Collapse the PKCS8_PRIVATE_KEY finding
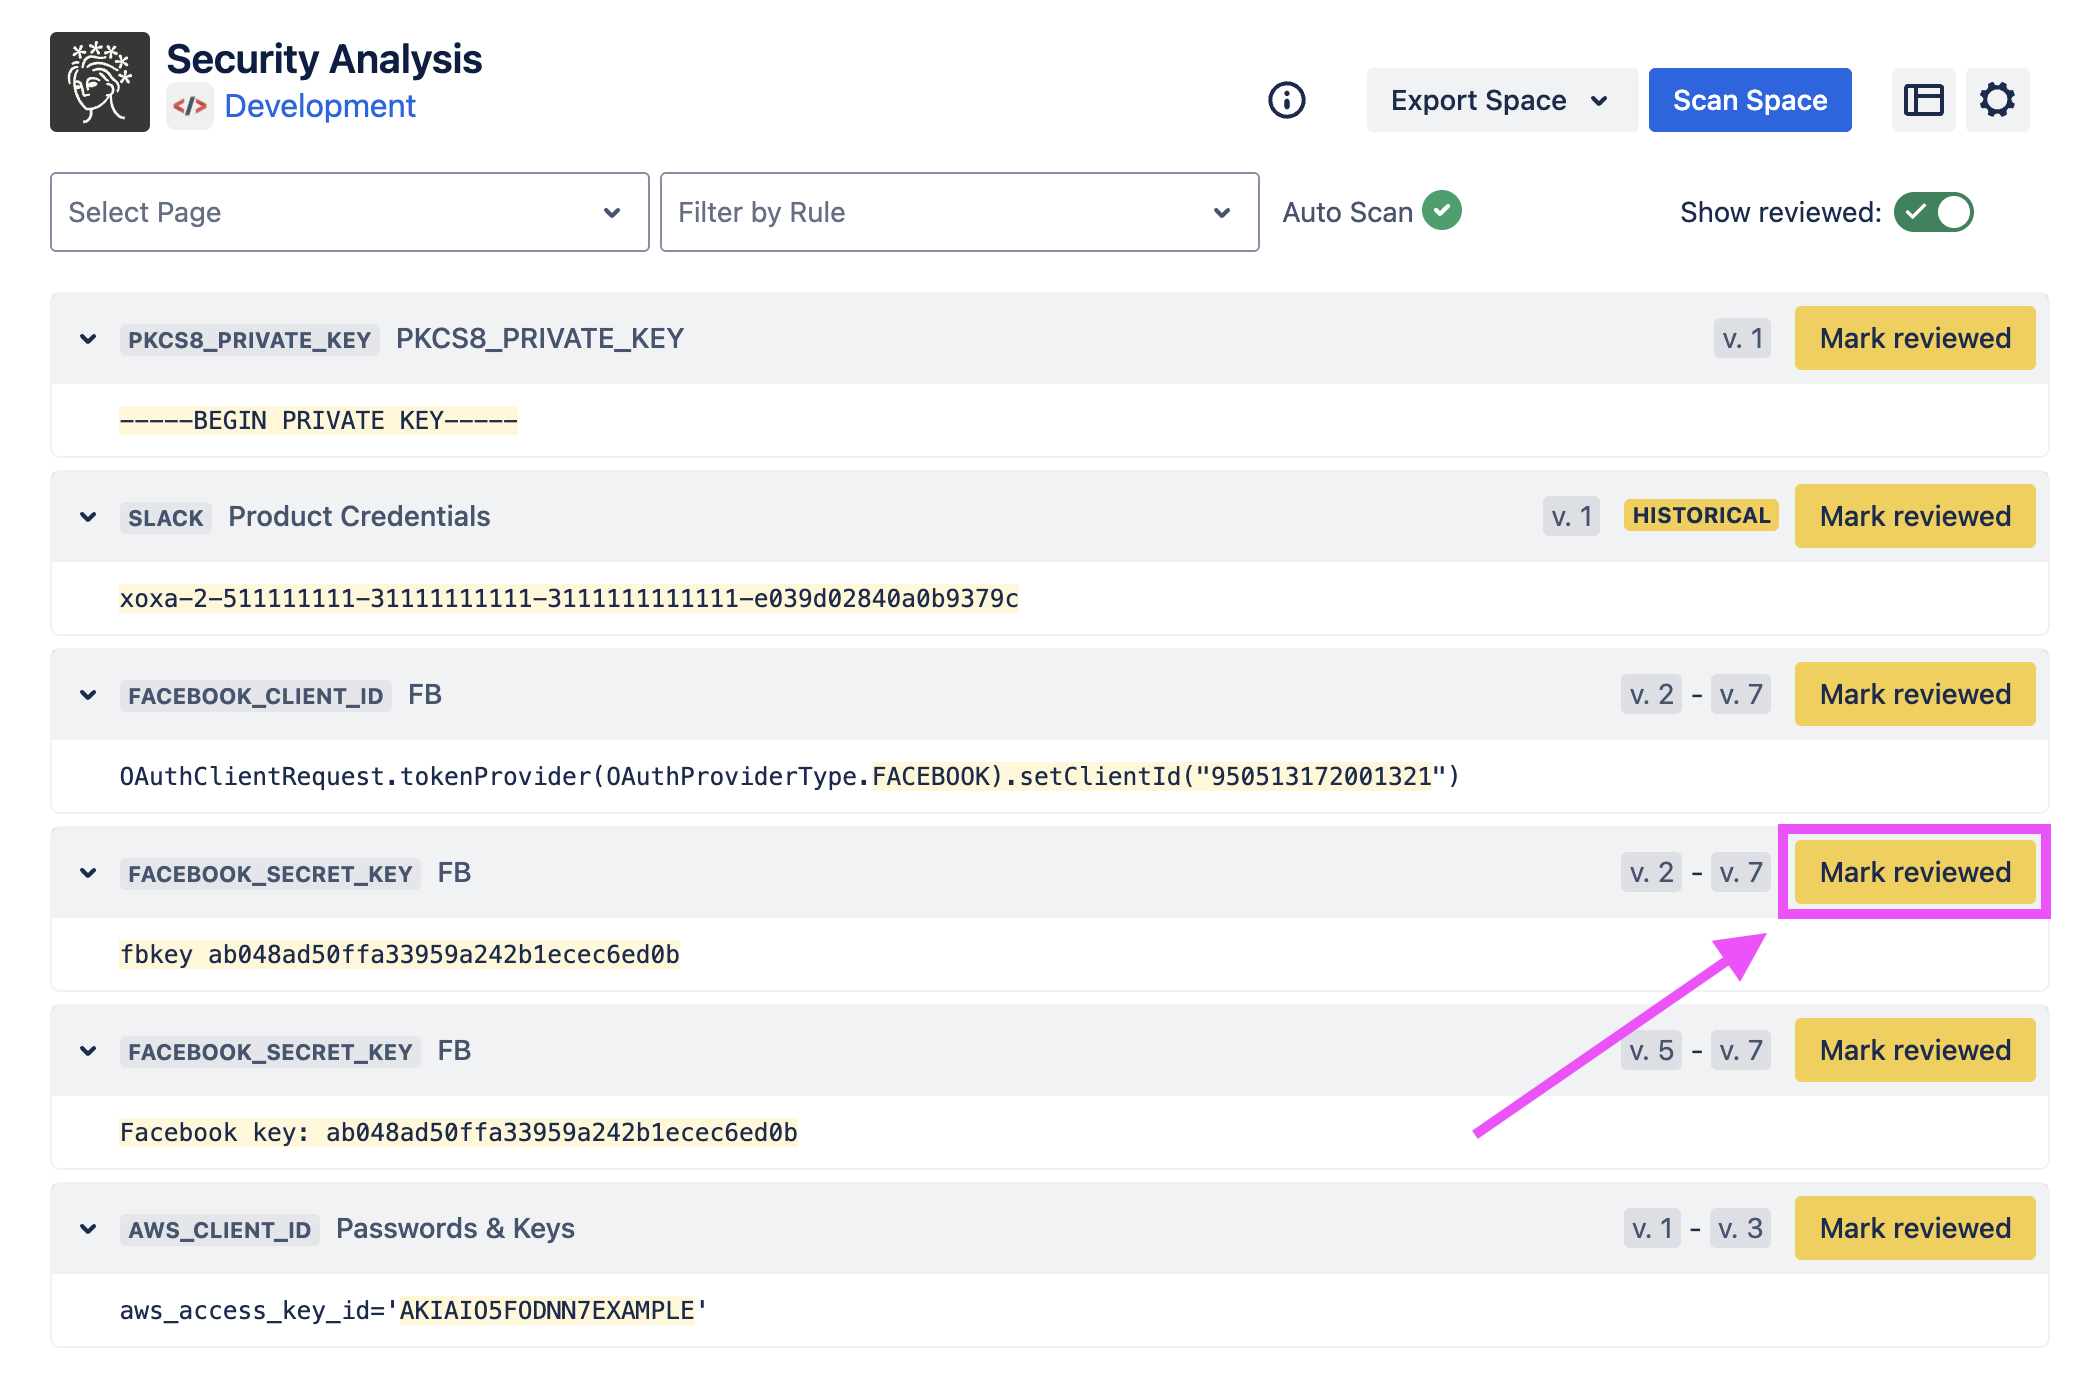Viewport: 2090px width, 1376px height. pyautogui.click(x=88, y=339)
